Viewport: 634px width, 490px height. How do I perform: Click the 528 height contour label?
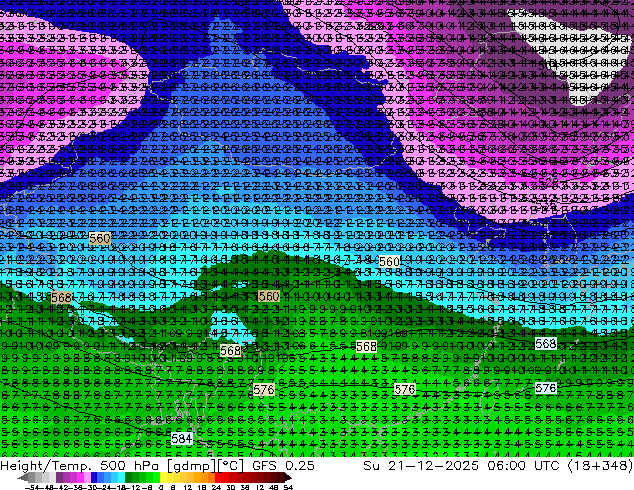(x=548, y=182)
